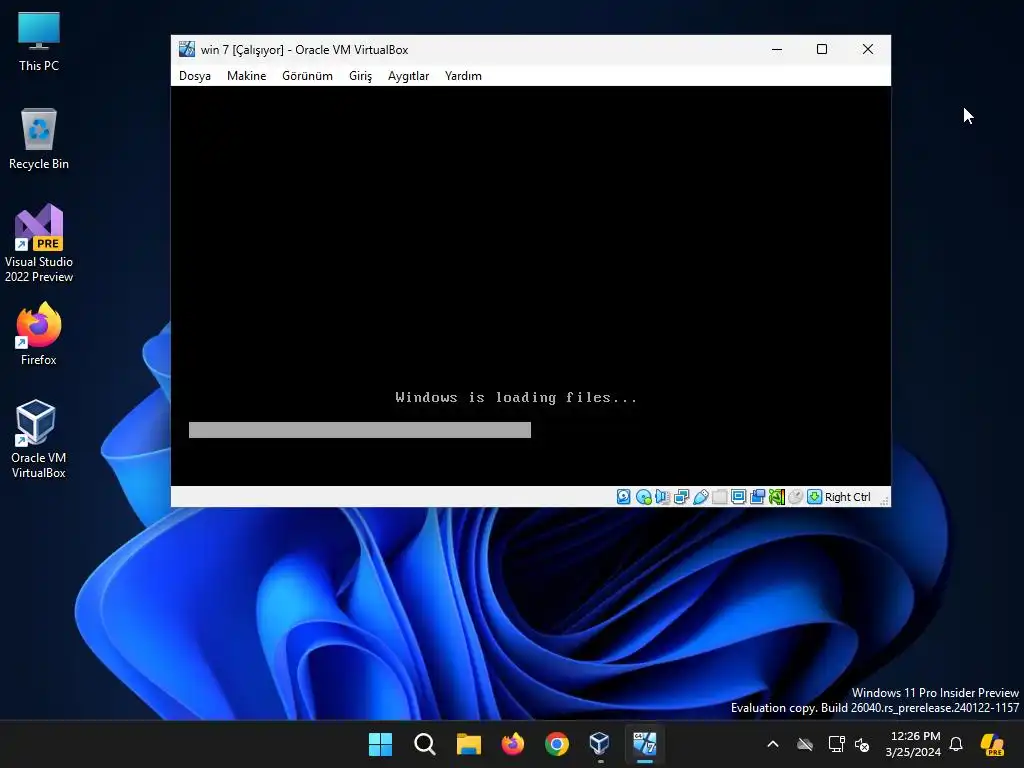This screenshot has width=1024, height=768.
Task: Click the display settings status icon
Action: click(739, 497)
